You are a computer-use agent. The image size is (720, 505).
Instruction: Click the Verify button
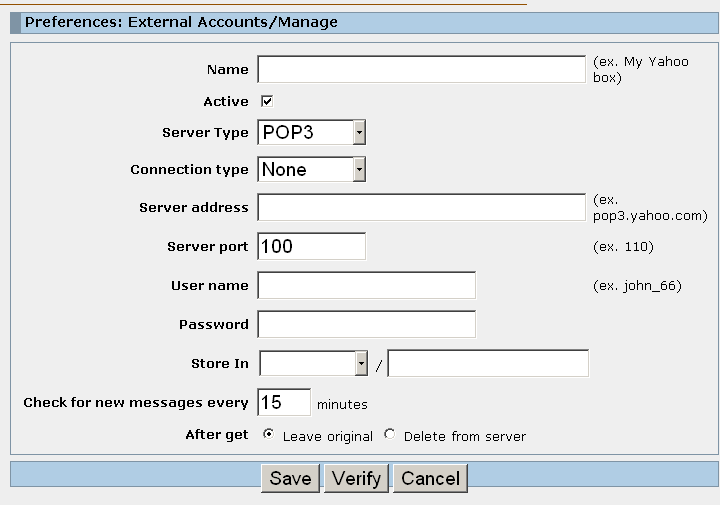click(356, 478)
